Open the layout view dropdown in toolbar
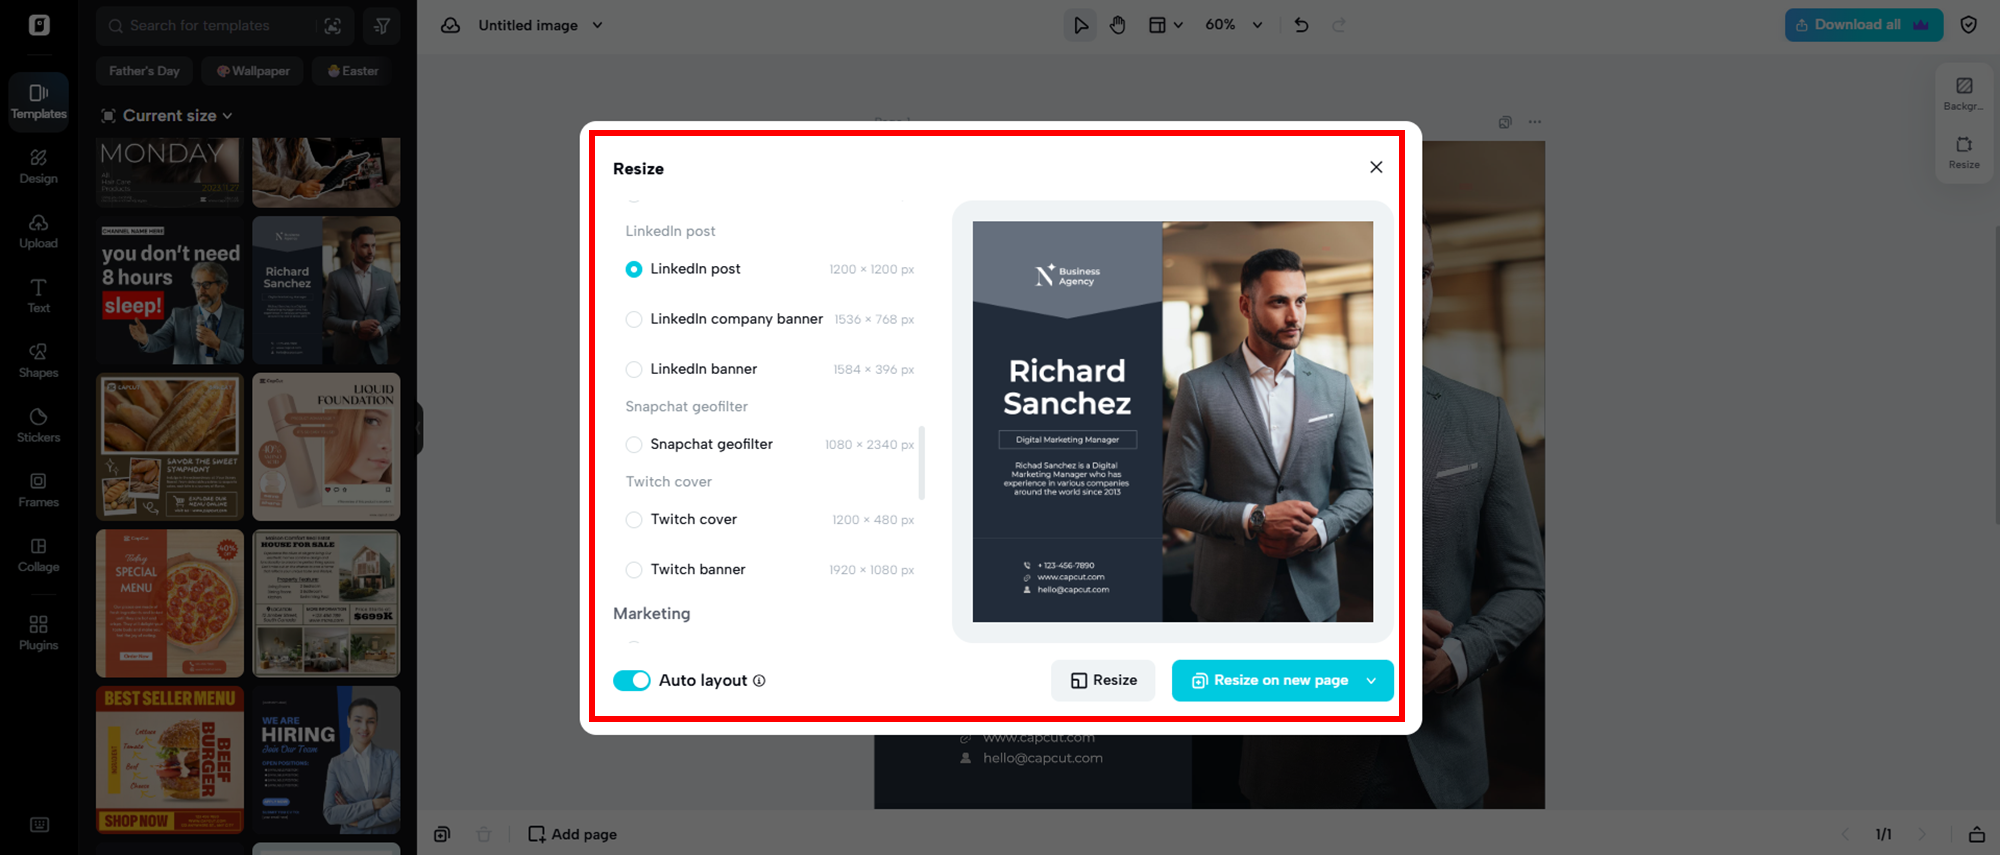Screen dimensions: 2000x855 tap(1165, 25)
